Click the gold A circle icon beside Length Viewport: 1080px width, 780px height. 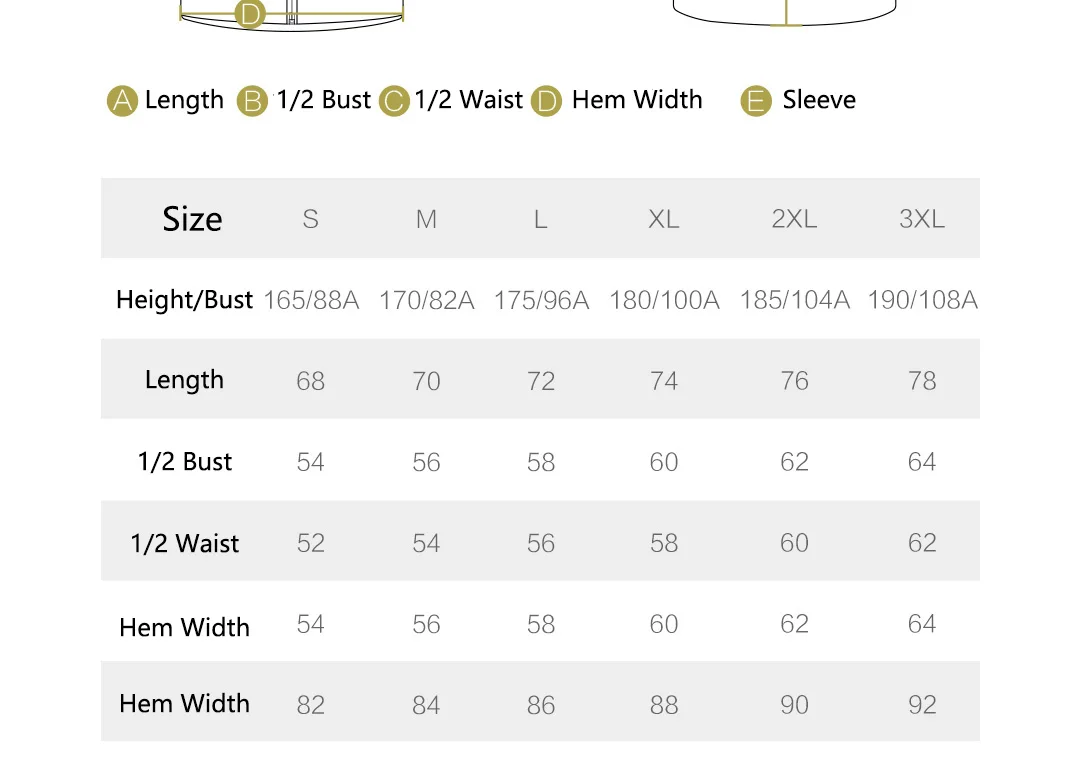coord(123,101)
